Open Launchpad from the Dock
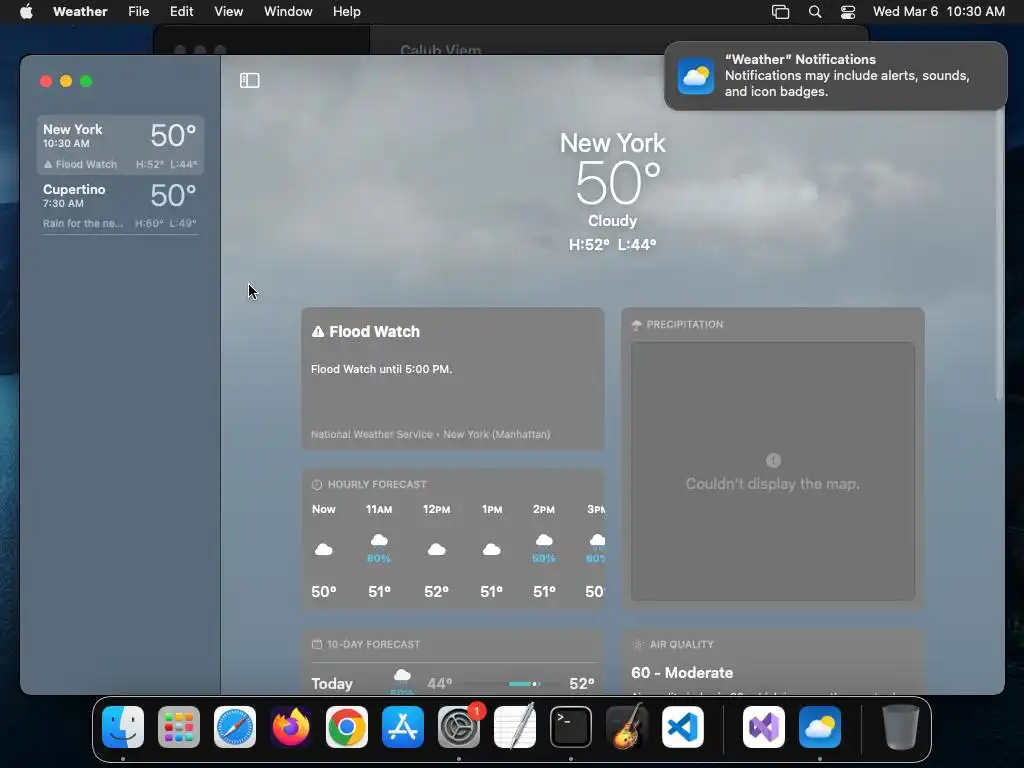Screen dimensions: 1024x768 [179, 727]
